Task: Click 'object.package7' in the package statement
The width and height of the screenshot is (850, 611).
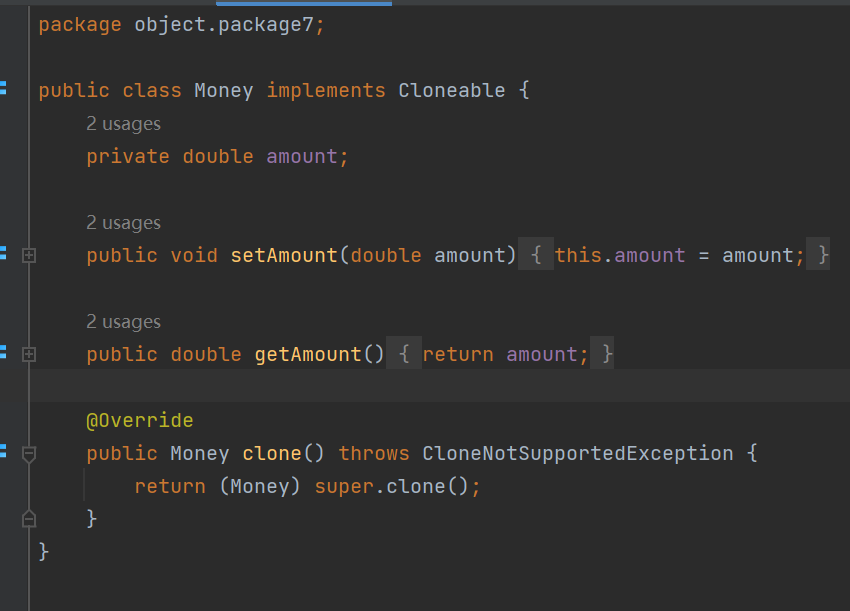Action: (x=224, y=25)
